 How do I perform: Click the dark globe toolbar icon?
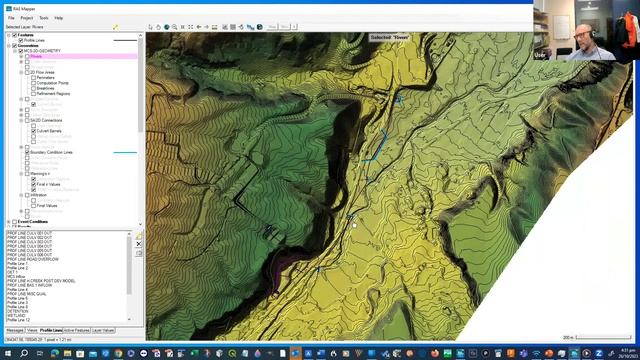(x=167, y=27)
